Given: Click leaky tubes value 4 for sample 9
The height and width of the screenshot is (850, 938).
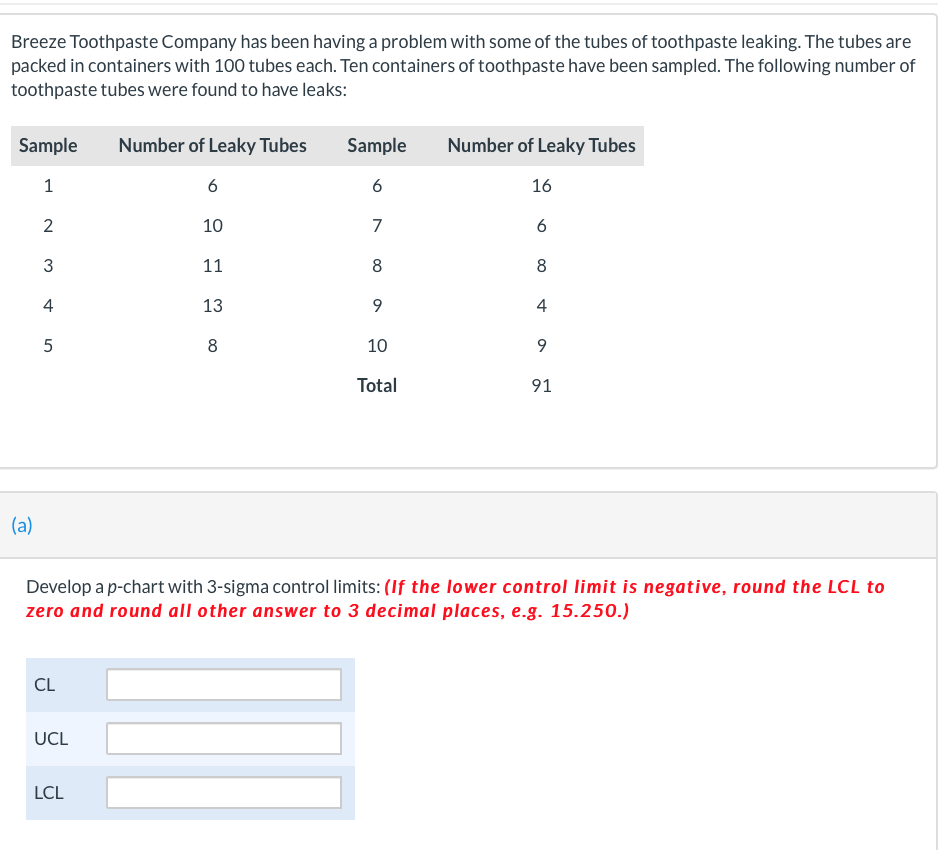Looking at the screenshot, I should click(x=541, y=306).
